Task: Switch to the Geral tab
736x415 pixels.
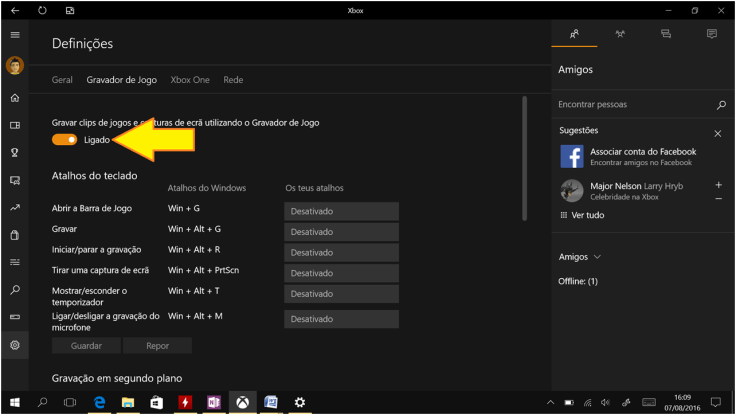Action: tap(62, 79)
